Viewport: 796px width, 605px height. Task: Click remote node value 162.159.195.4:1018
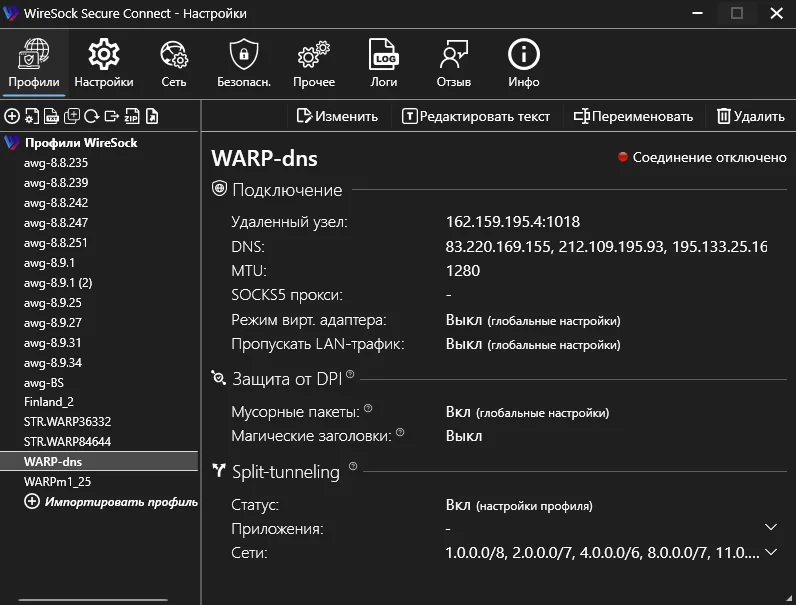[x=513, y=222]
